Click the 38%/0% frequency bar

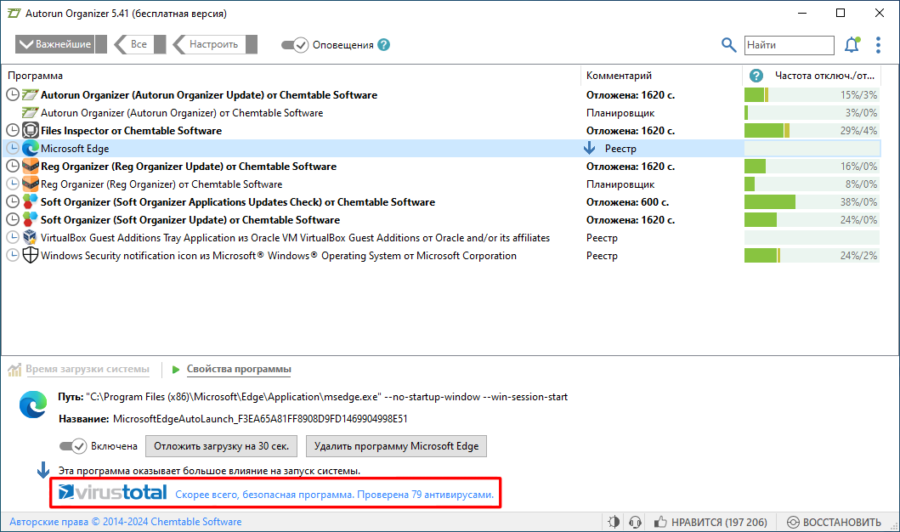[x=812, y=201]
